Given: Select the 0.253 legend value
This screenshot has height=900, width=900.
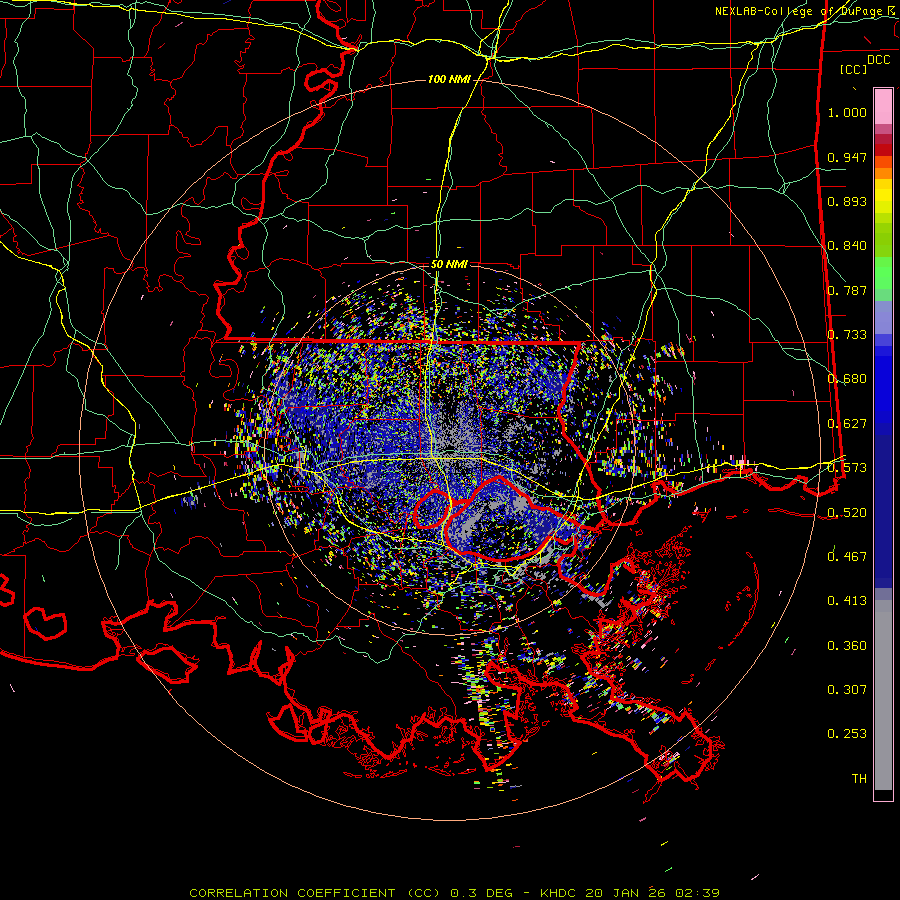Looking at the screenshot, I should (847, 734).
